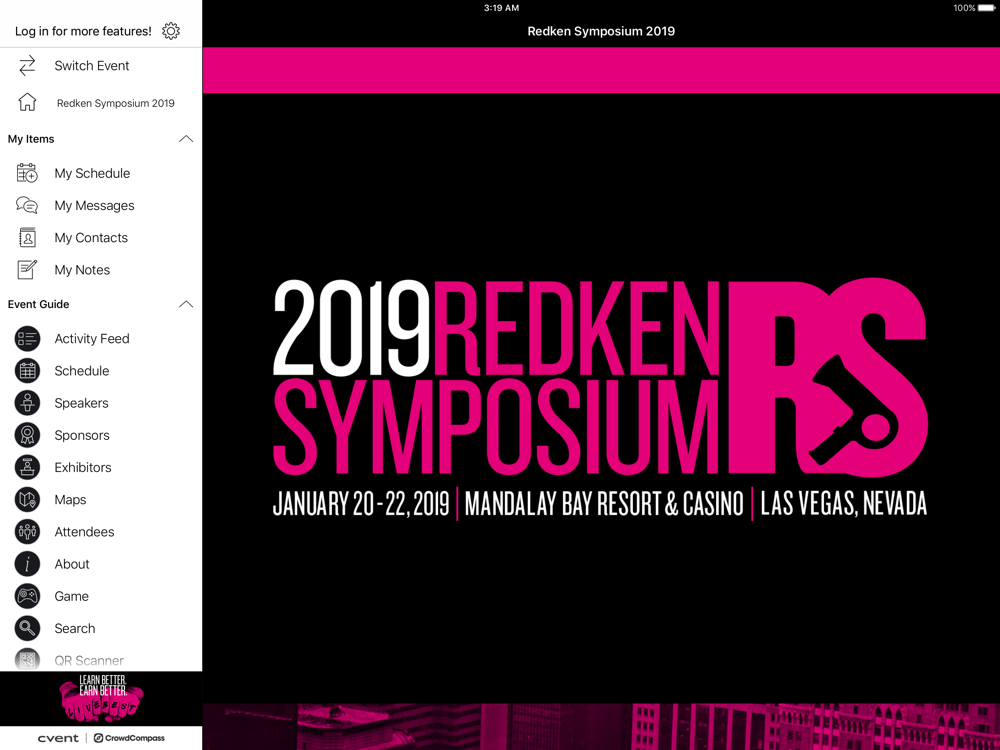Open the Game controller icon
This screenshot has width=1000, height=750.
(27, 596)
